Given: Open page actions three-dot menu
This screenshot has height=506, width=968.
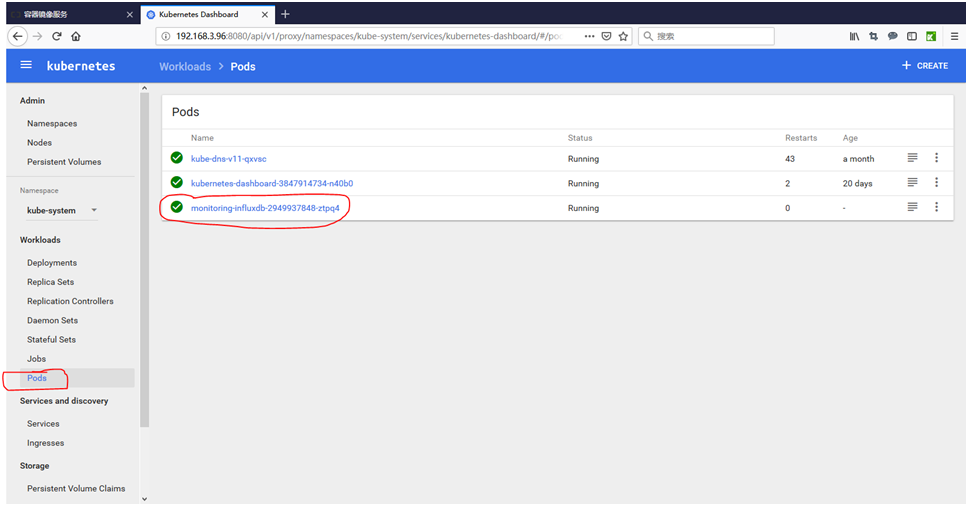Looking at the screenshot, I should 590,36.
